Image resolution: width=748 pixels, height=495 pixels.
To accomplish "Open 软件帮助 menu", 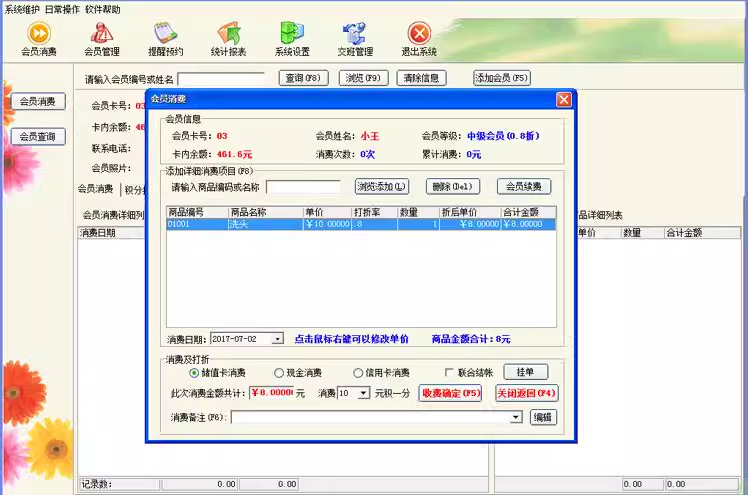I will pos(103,9).
